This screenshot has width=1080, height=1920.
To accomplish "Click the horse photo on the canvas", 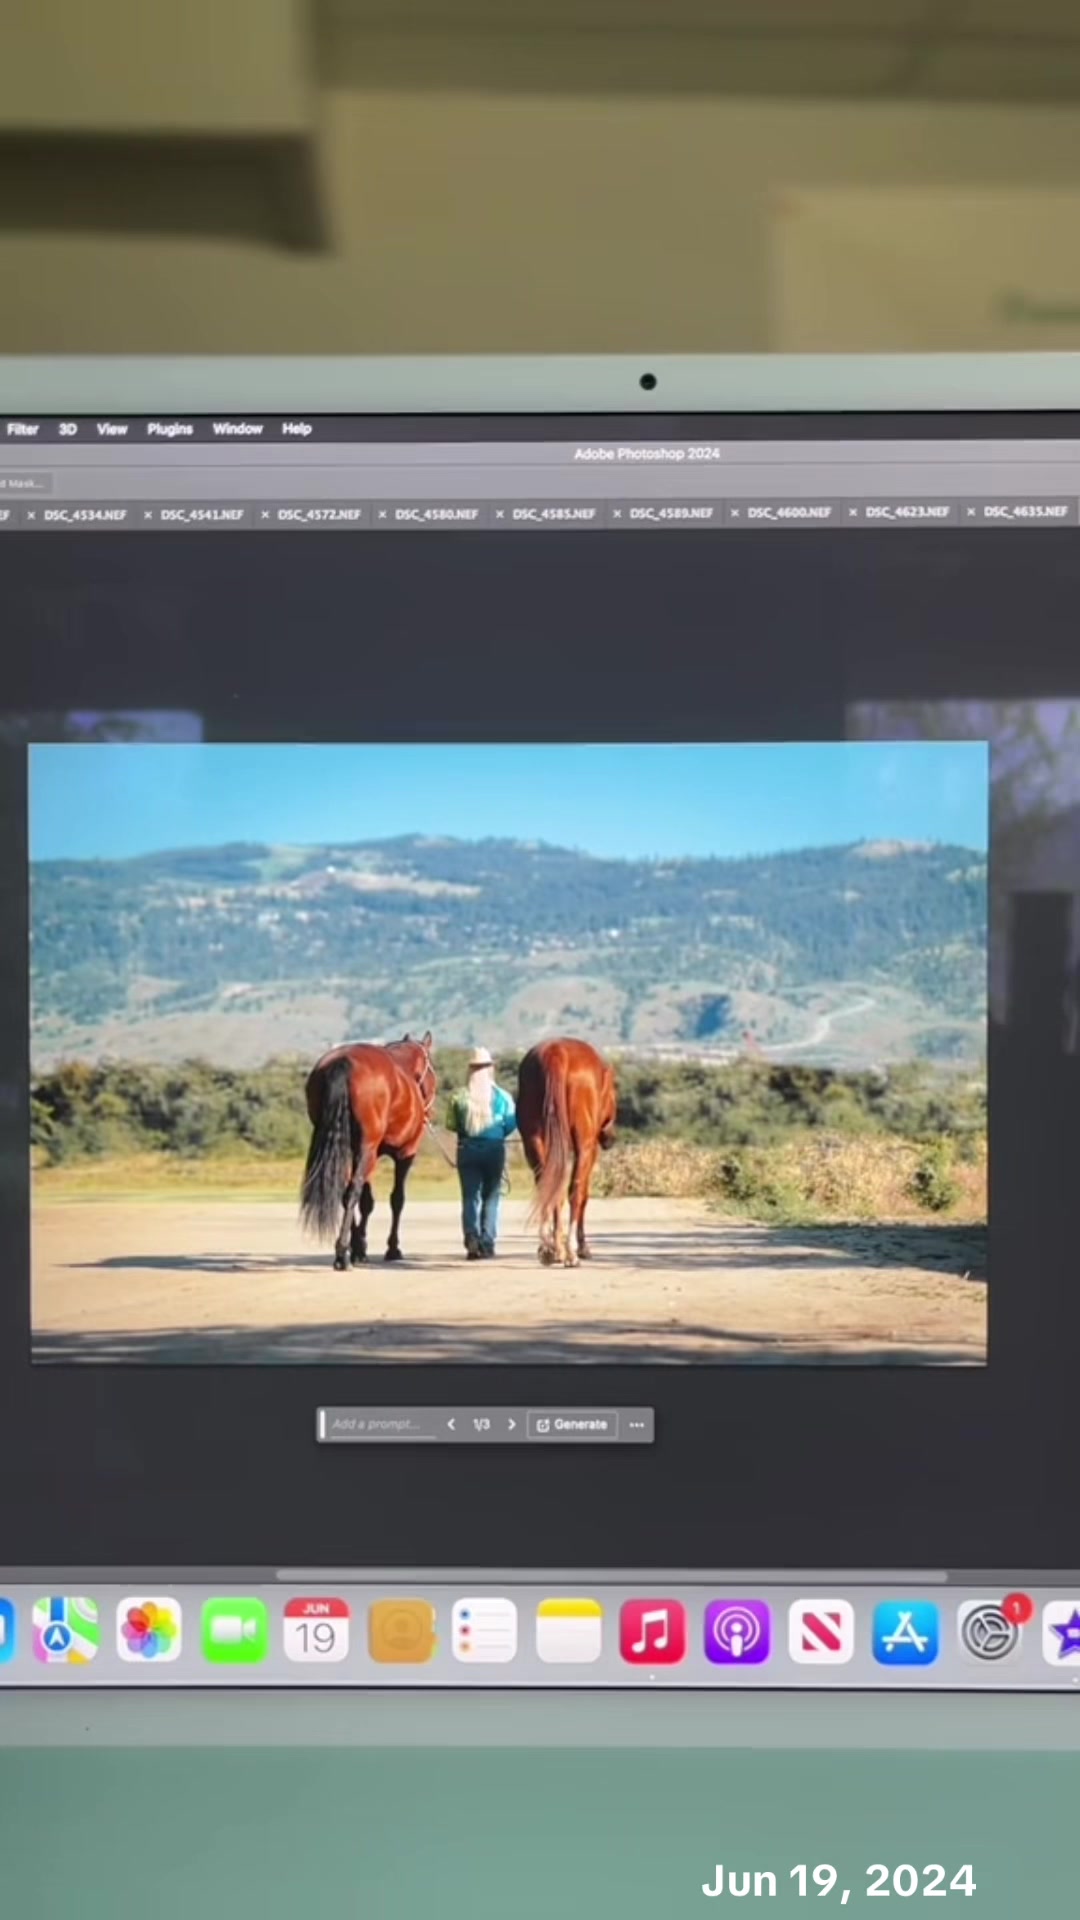I will pyautogui.click(x=508, y=1053).
